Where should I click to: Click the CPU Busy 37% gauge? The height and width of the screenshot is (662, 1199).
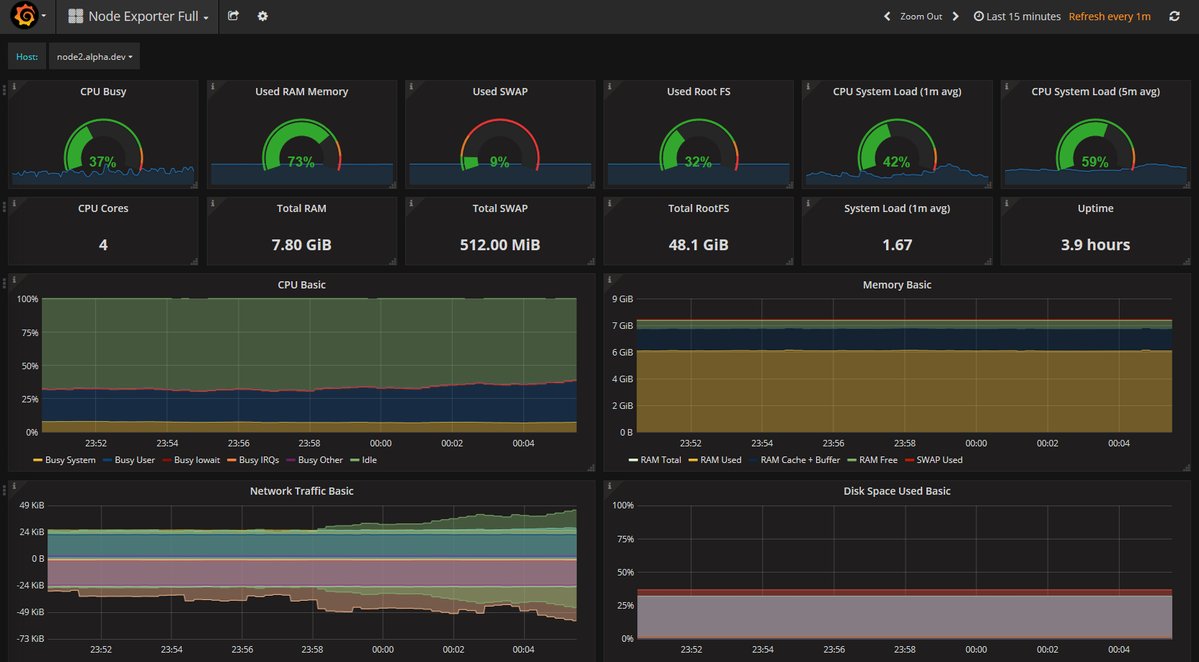(103, 145)
